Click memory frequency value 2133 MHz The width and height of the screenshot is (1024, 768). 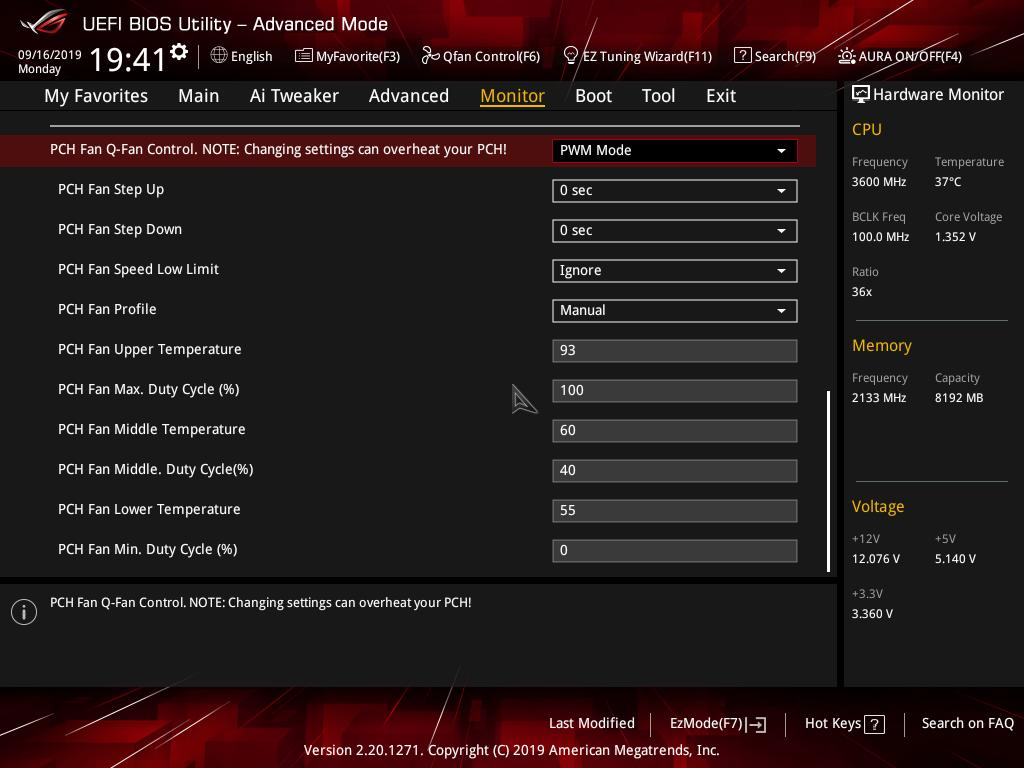tap(878, 398)
